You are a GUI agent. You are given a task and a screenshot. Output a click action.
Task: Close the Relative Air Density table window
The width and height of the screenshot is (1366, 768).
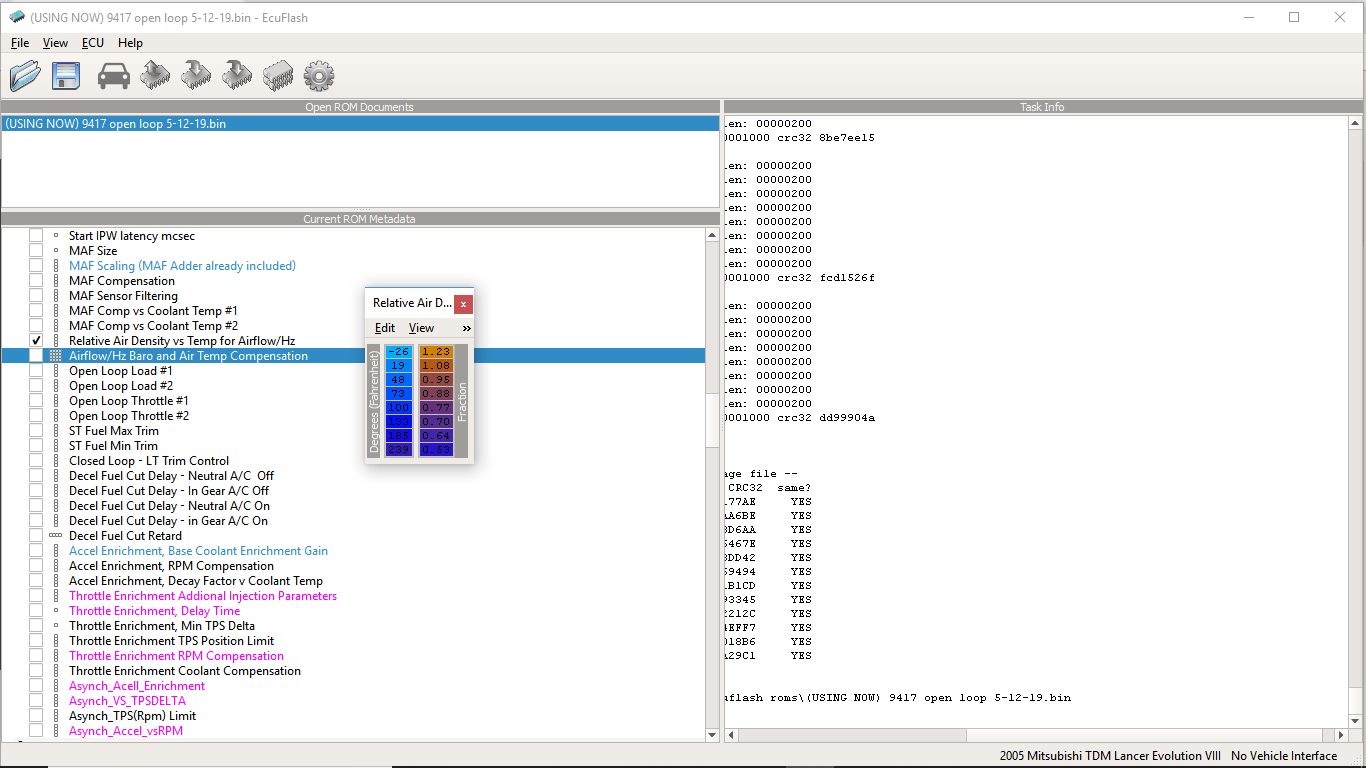[x=463, y=303]
